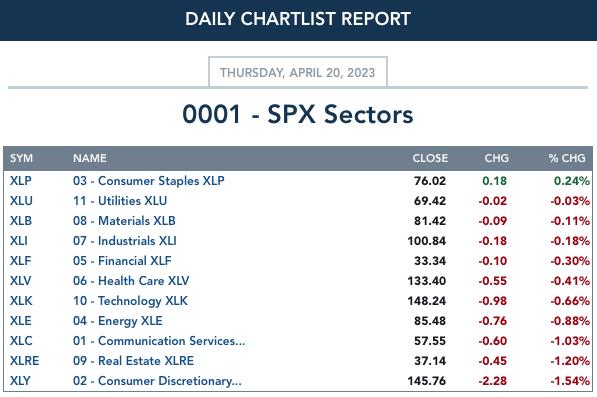The height and width of the screenshot is (397, 597).
Task: Sort the table by CLOSE column header
Action: 430,158
